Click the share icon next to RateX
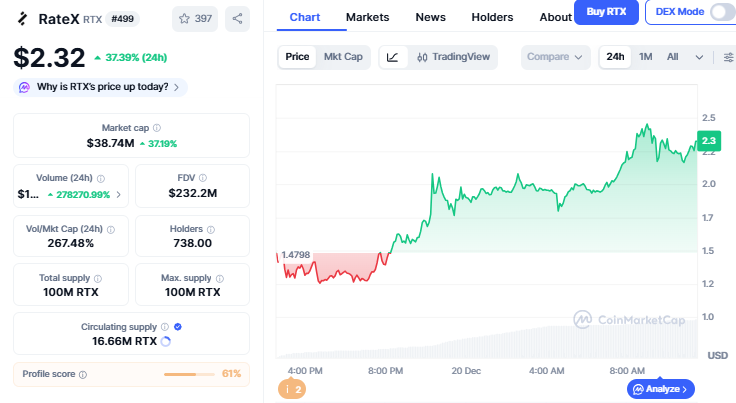This screenshot has width=736, height=403. click(238, 18)
